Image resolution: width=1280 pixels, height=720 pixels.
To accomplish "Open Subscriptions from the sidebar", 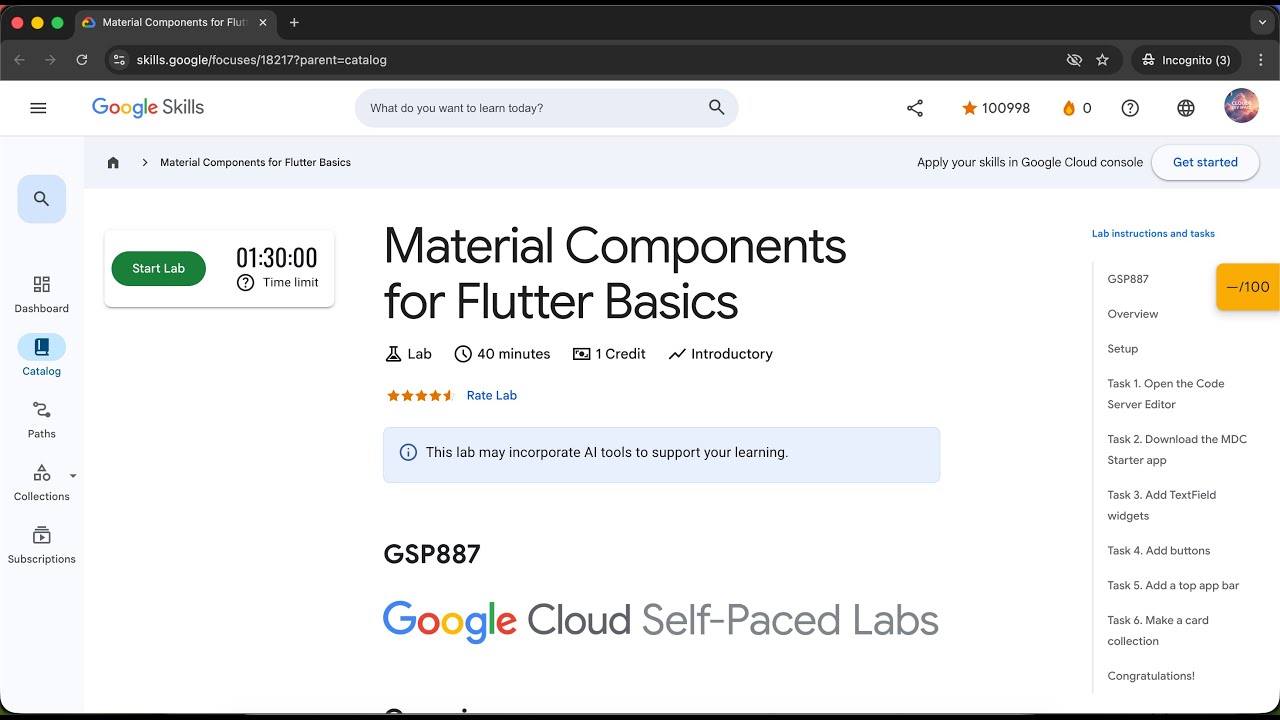I will [x=42, y=545].
